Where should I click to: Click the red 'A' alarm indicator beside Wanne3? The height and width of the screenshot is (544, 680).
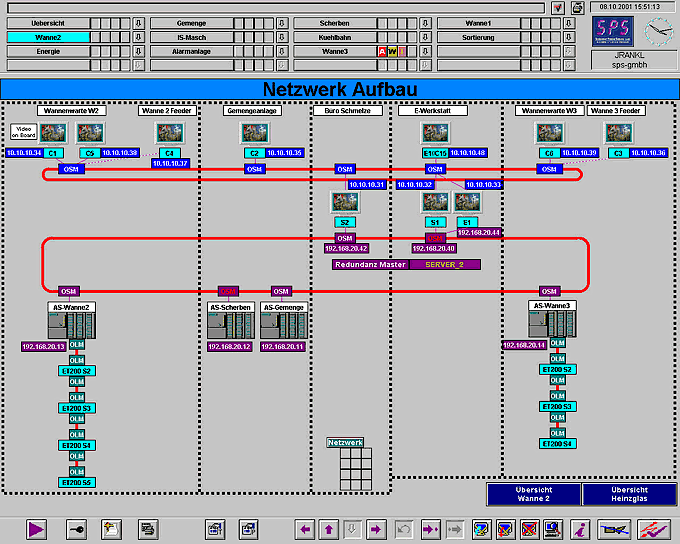(x=381, y=51)
